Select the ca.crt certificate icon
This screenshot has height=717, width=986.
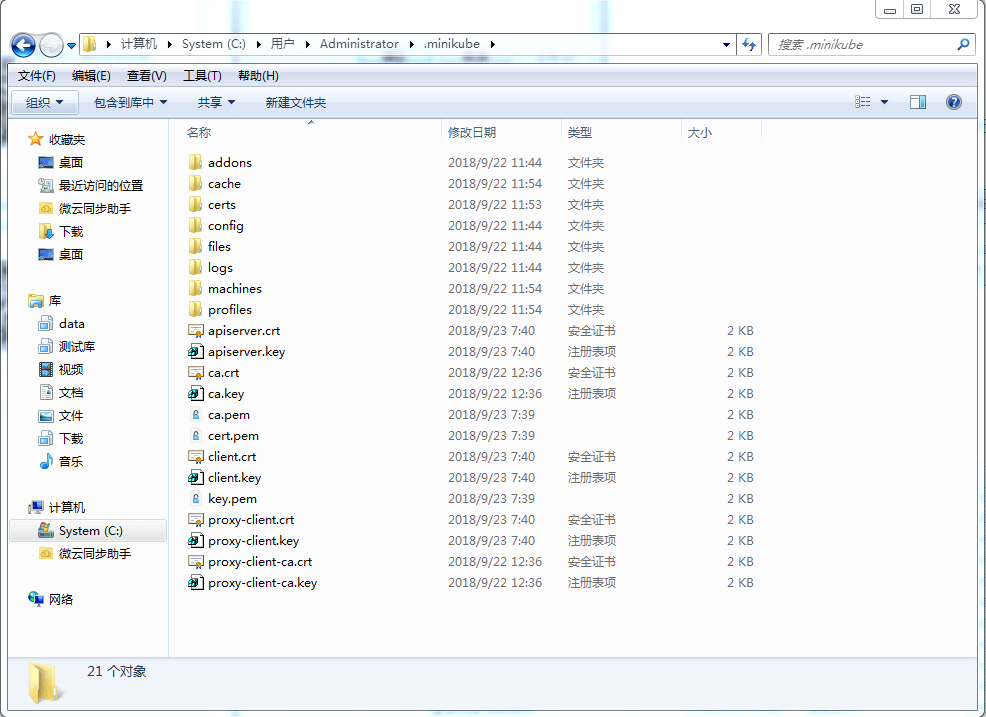tap(196, 373)
